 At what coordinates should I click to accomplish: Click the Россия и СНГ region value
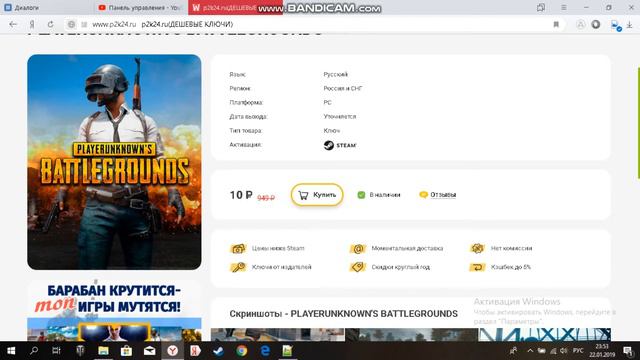point(343,88)
